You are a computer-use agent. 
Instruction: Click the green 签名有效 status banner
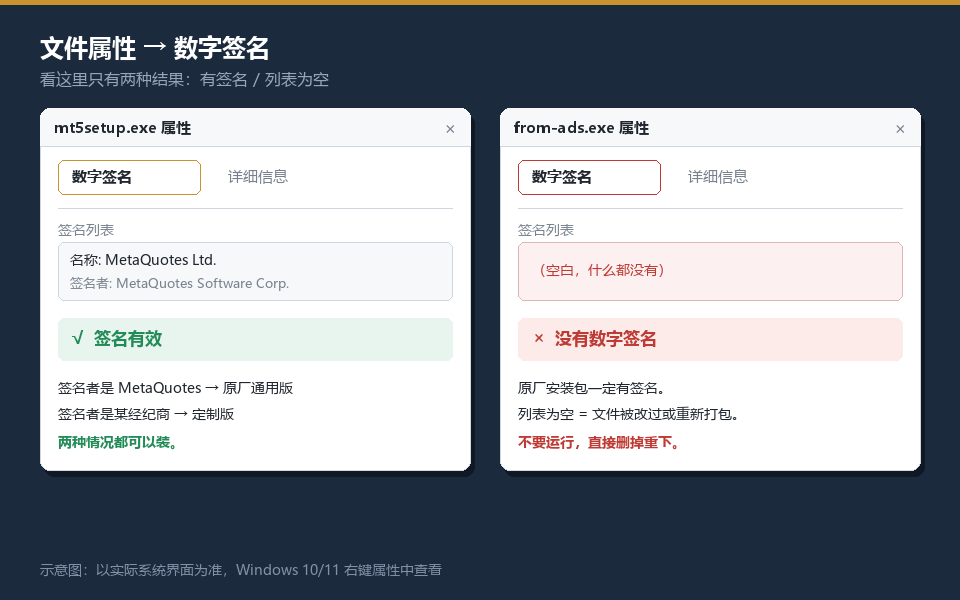tap(255, 339)
